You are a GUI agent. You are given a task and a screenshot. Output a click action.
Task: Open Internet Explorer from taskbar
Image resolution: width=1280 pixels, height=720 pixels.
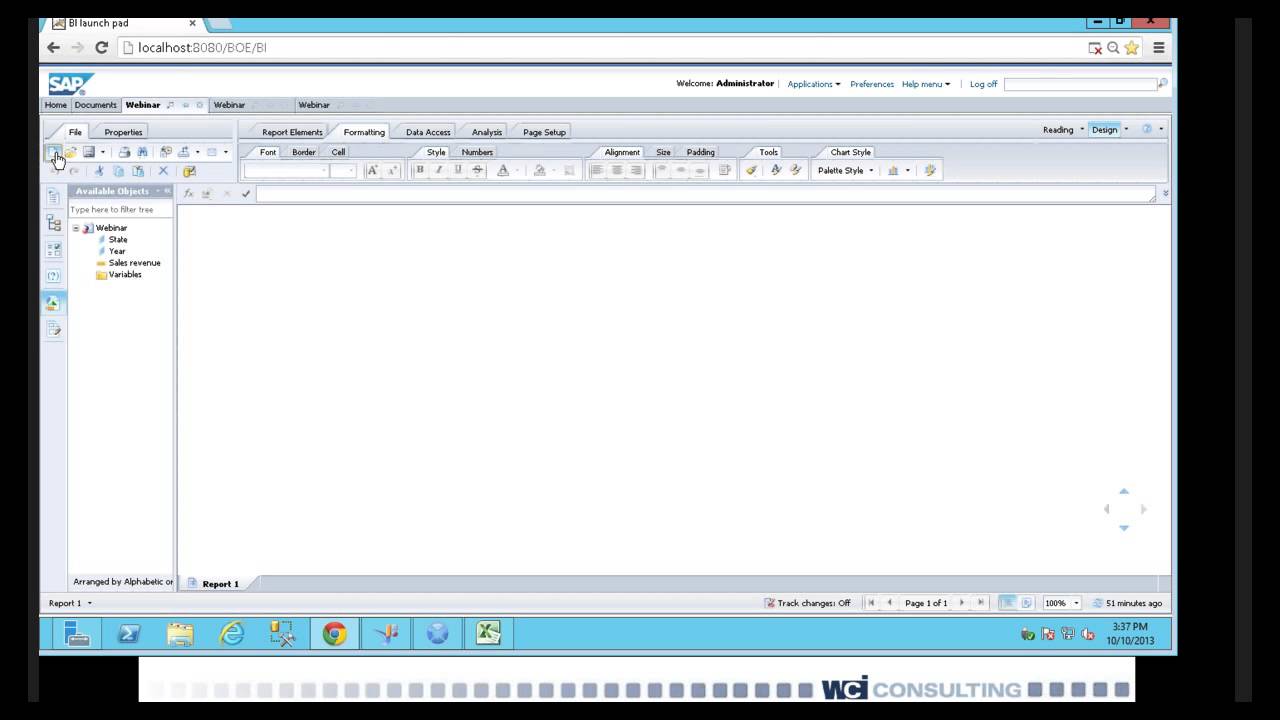click(232, 633)
